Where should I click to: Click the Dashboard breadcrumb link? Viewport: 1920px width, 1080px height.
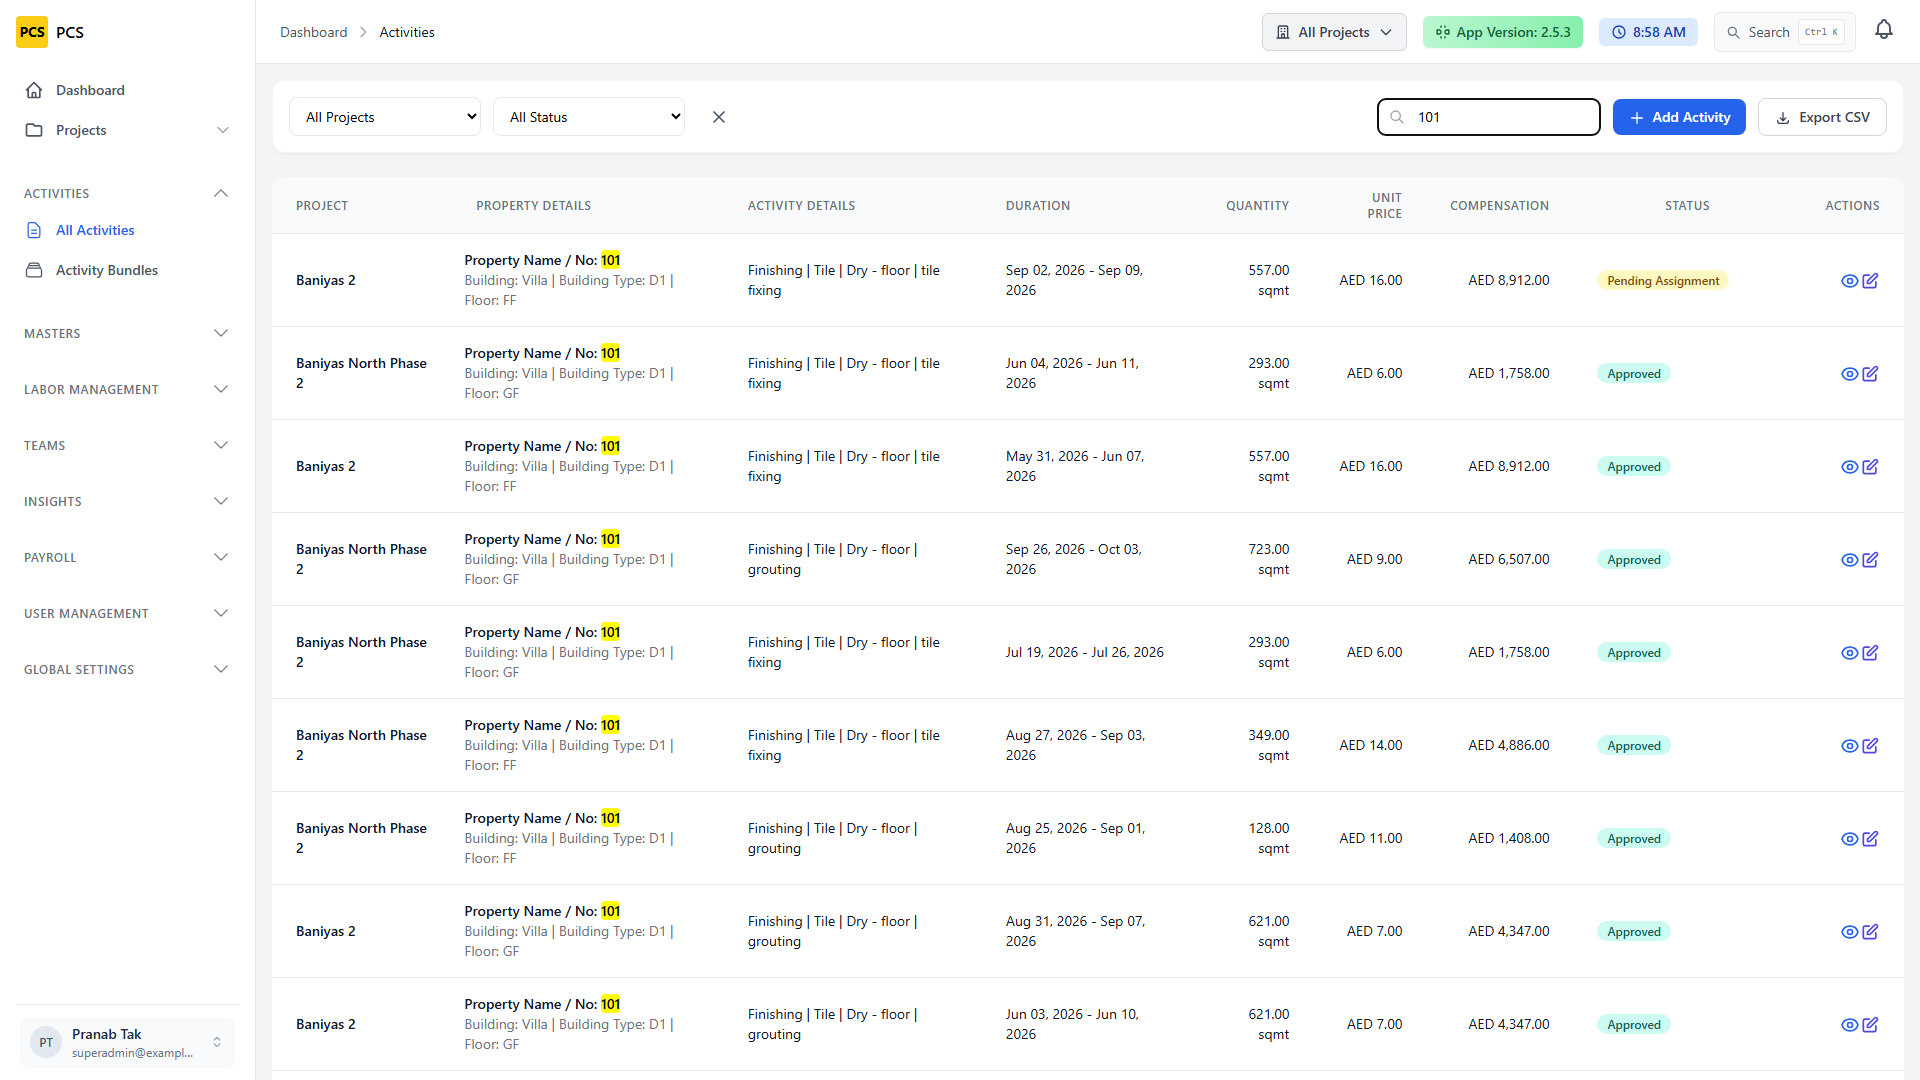(313, 32)
